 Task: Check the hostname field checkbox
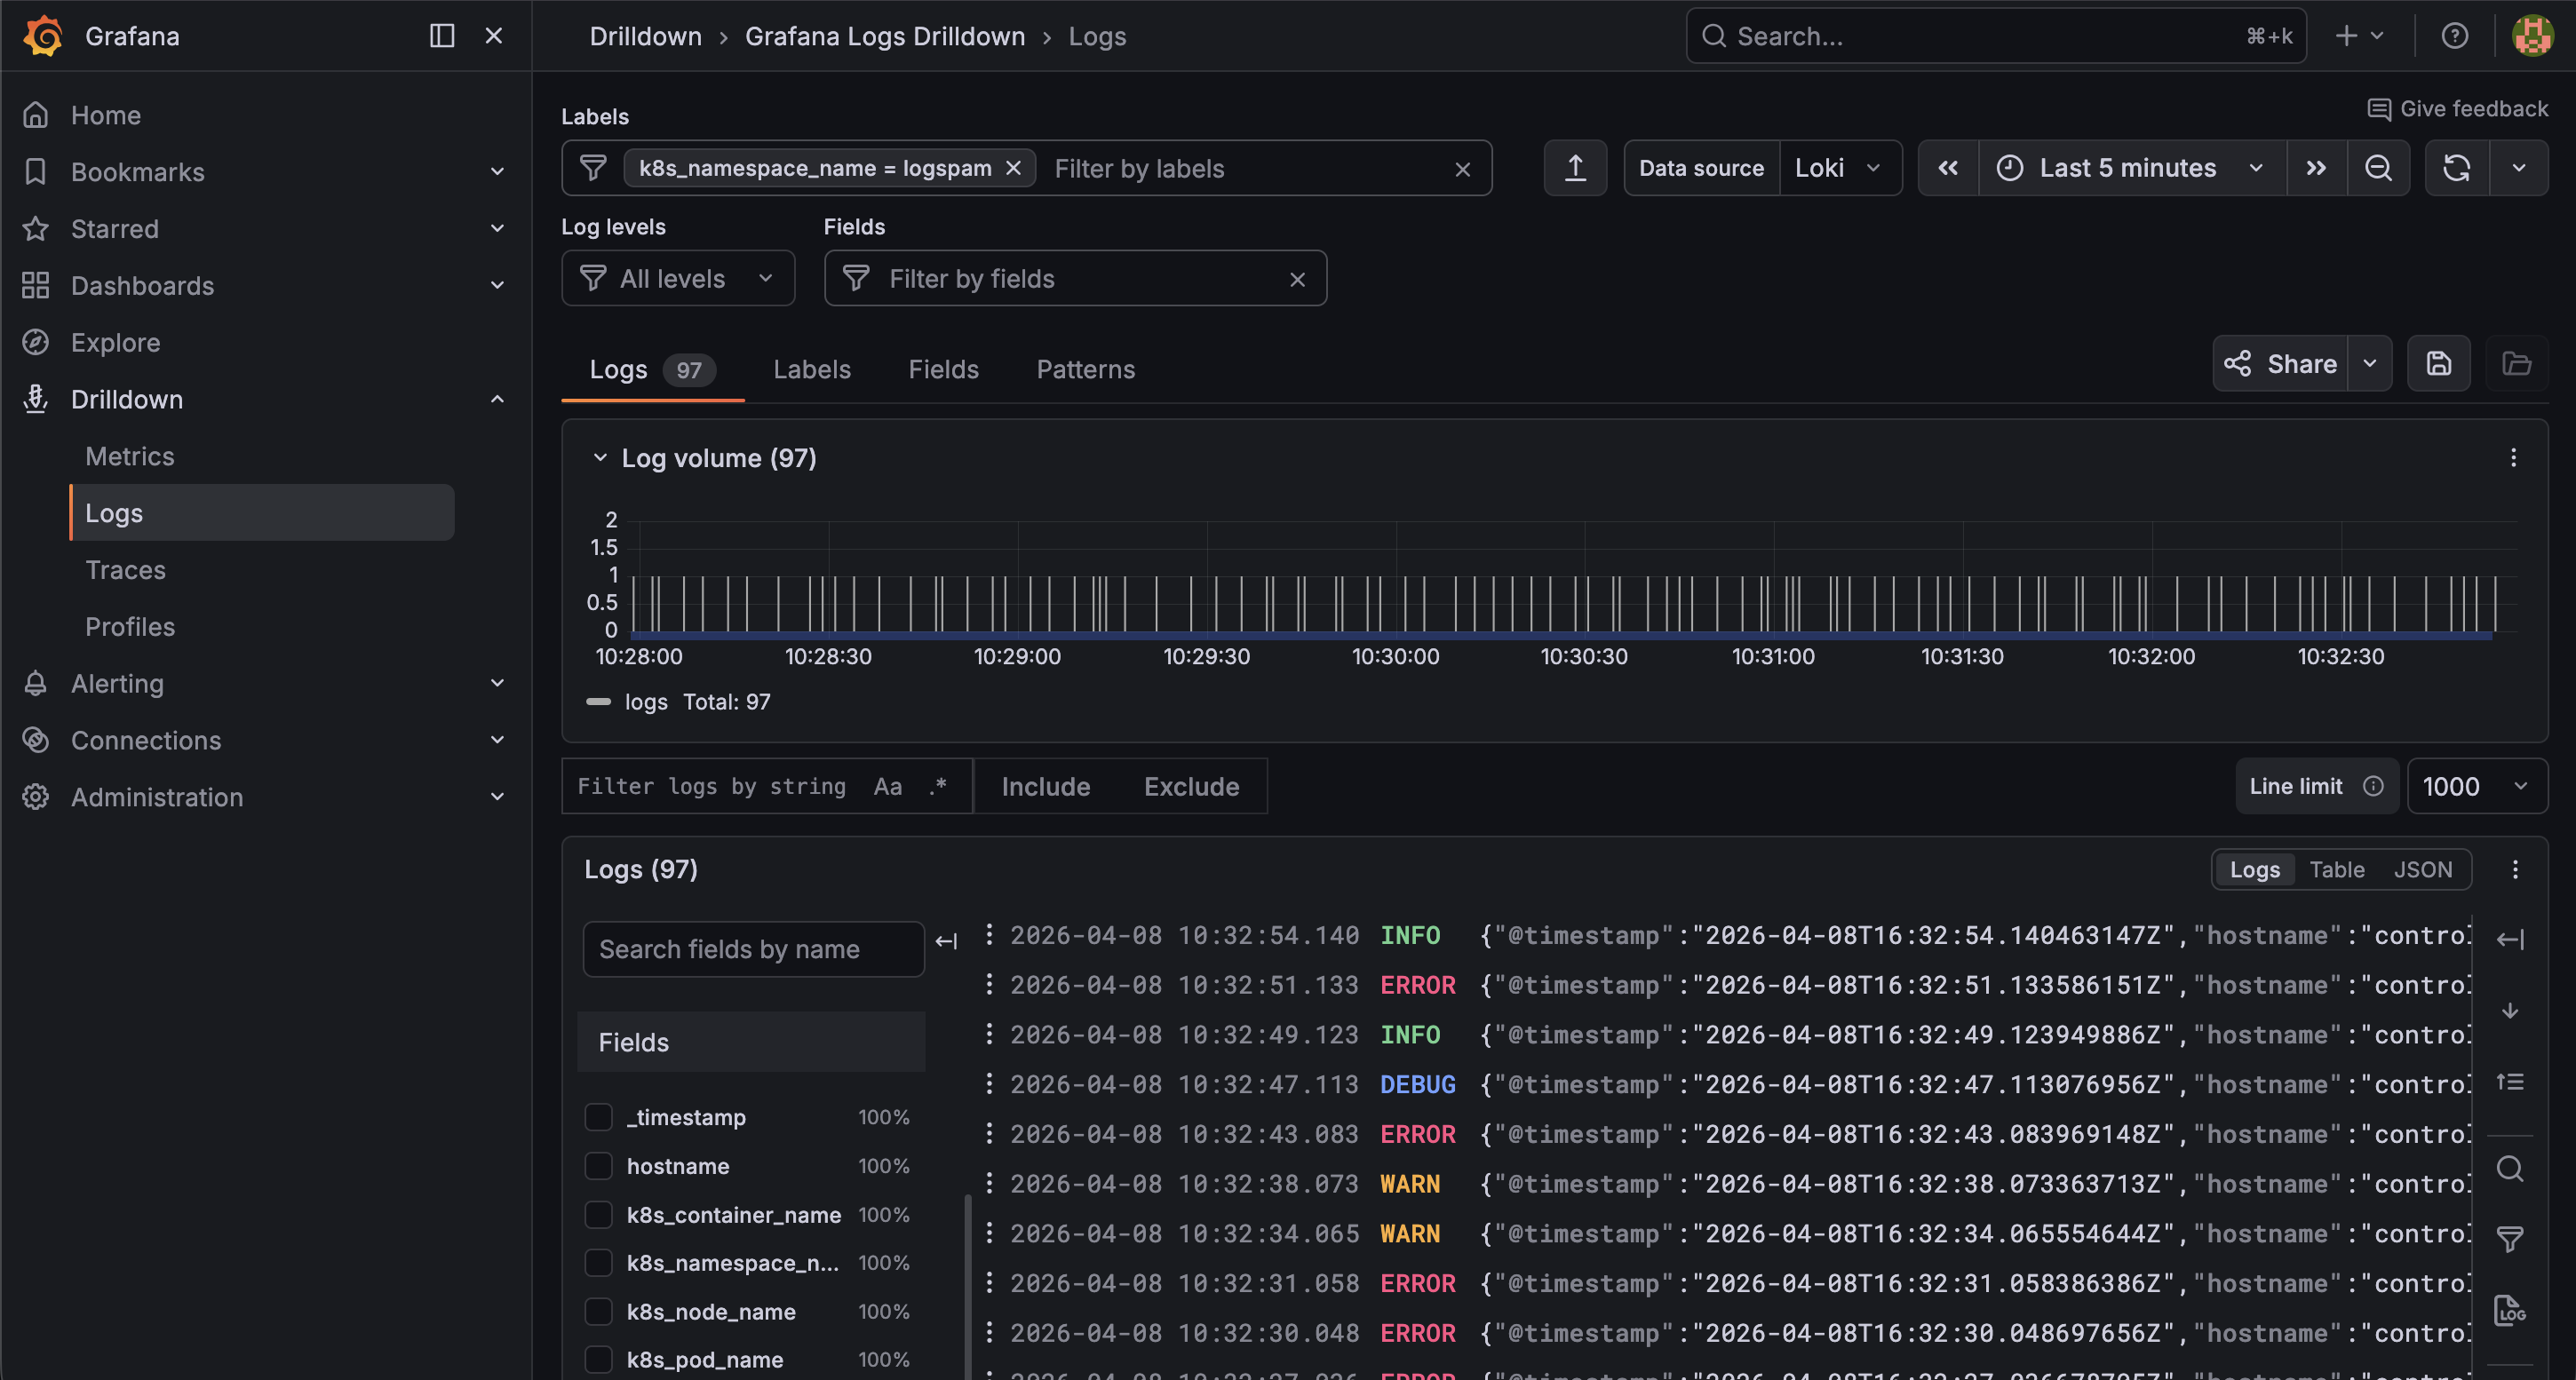[x=598, y=1165]
